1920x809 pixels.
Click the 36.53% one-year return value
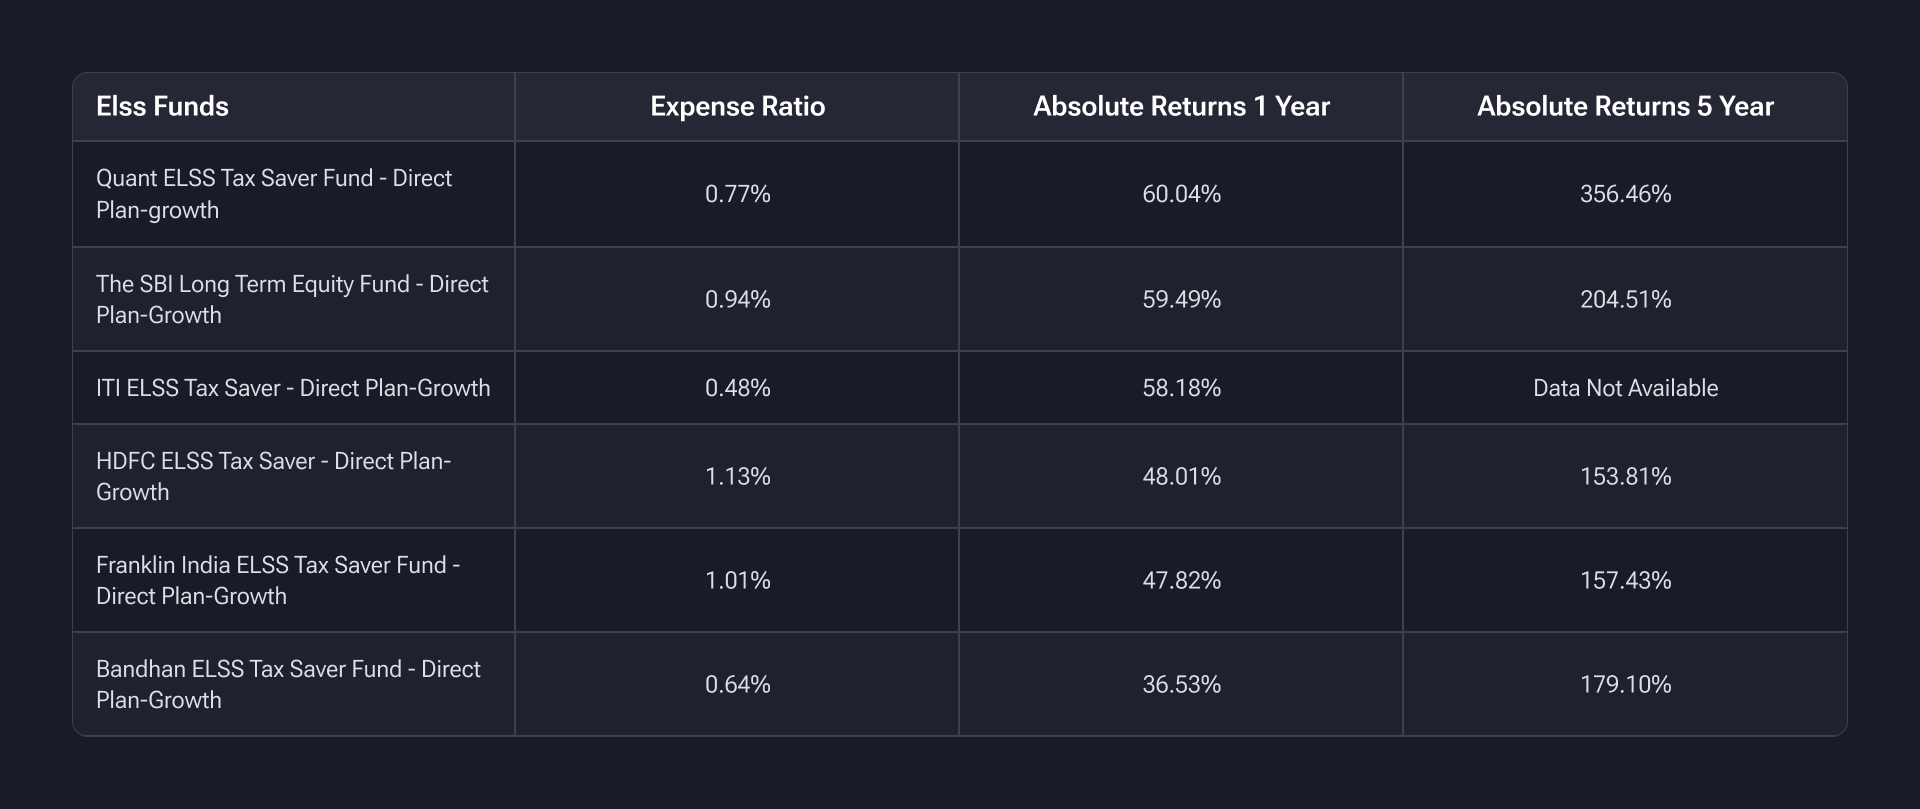[1181, 684]
